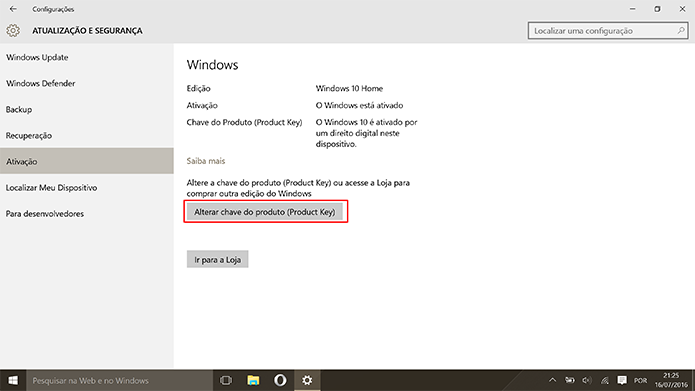
Task: Open Para desenvolvedores section
Action: pyautogui.click(x=87, y=214)
